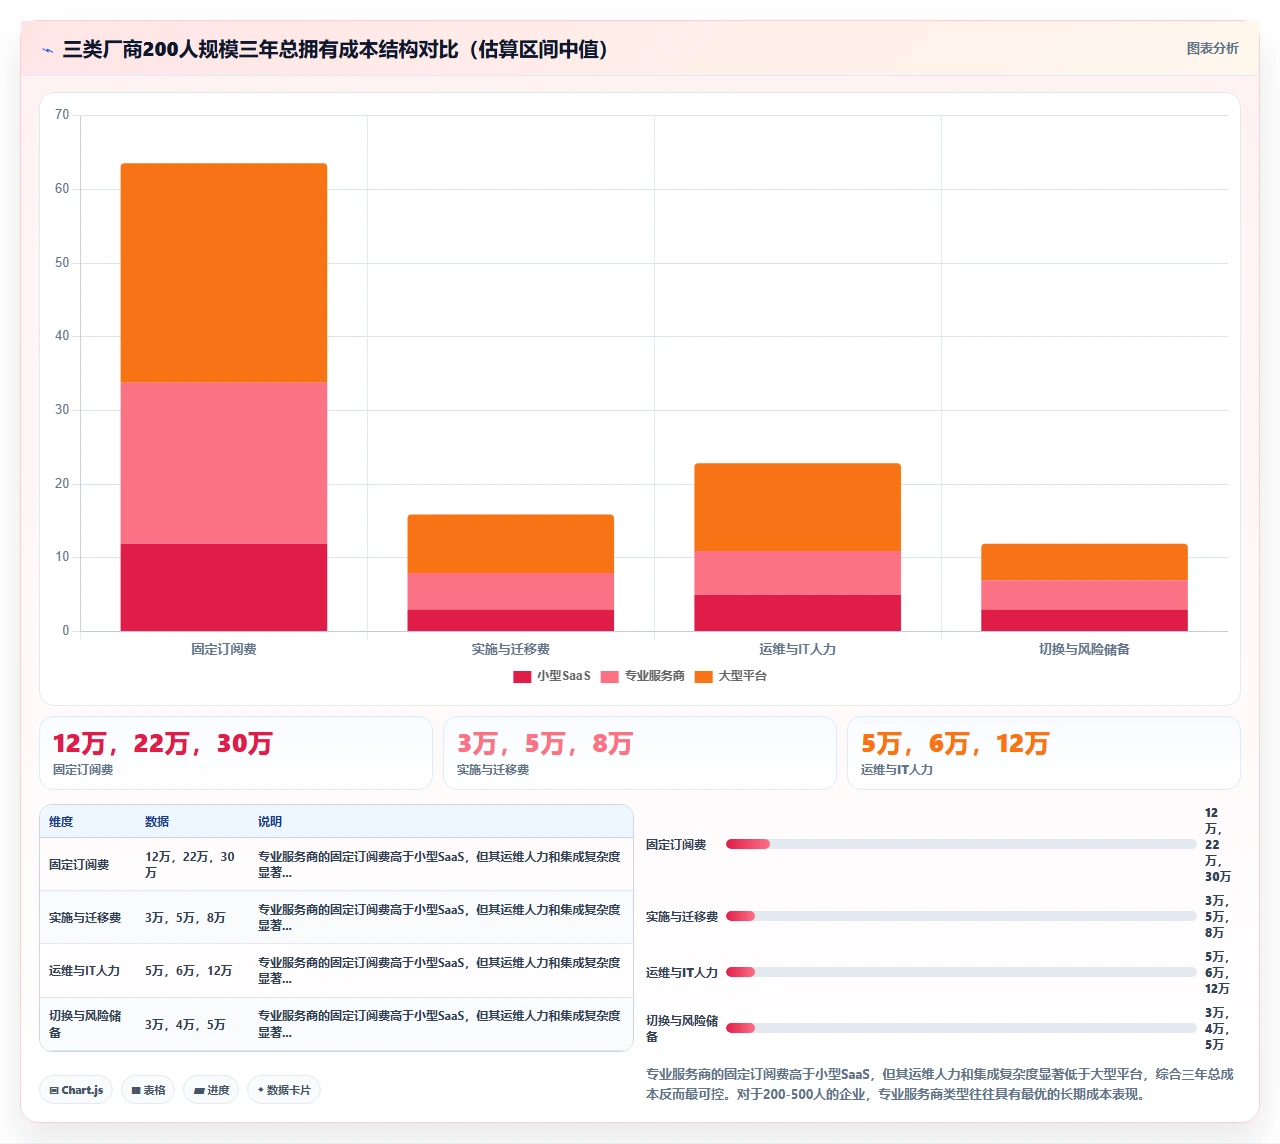Click the 实施与迁移费 x-axis label

coord(511,649)
